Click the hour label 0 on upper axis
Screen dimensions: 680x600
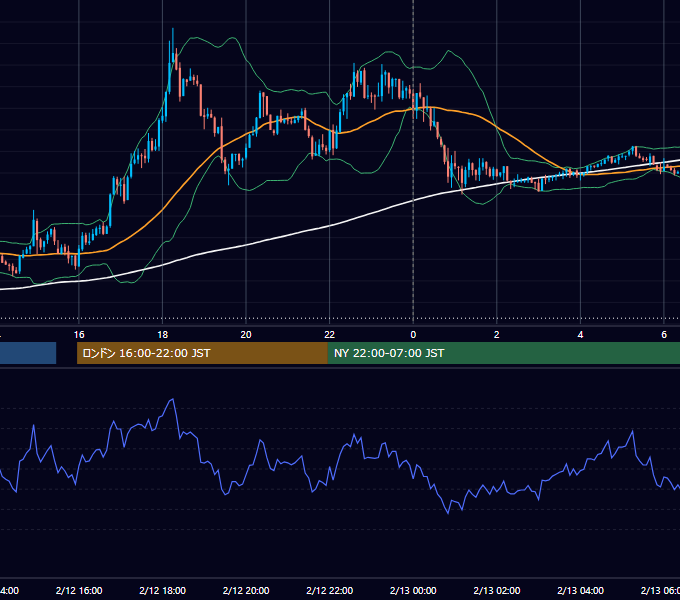[x=413, y=335]
